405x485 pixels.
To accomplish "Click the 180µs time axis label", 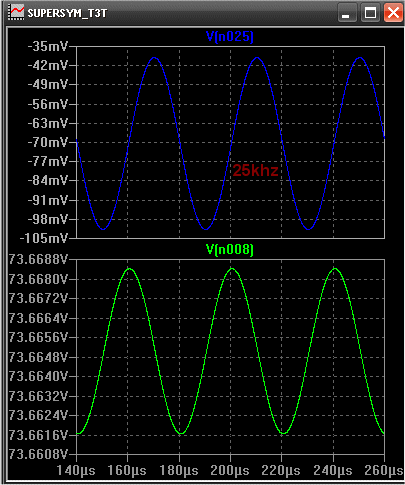I will [x=179, y=471].
